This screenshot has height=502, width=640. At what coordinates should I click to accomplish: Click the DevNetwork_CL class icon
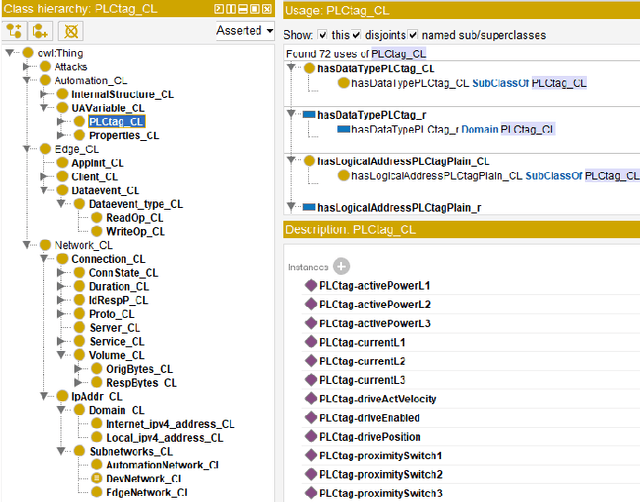tap(95, 478)
